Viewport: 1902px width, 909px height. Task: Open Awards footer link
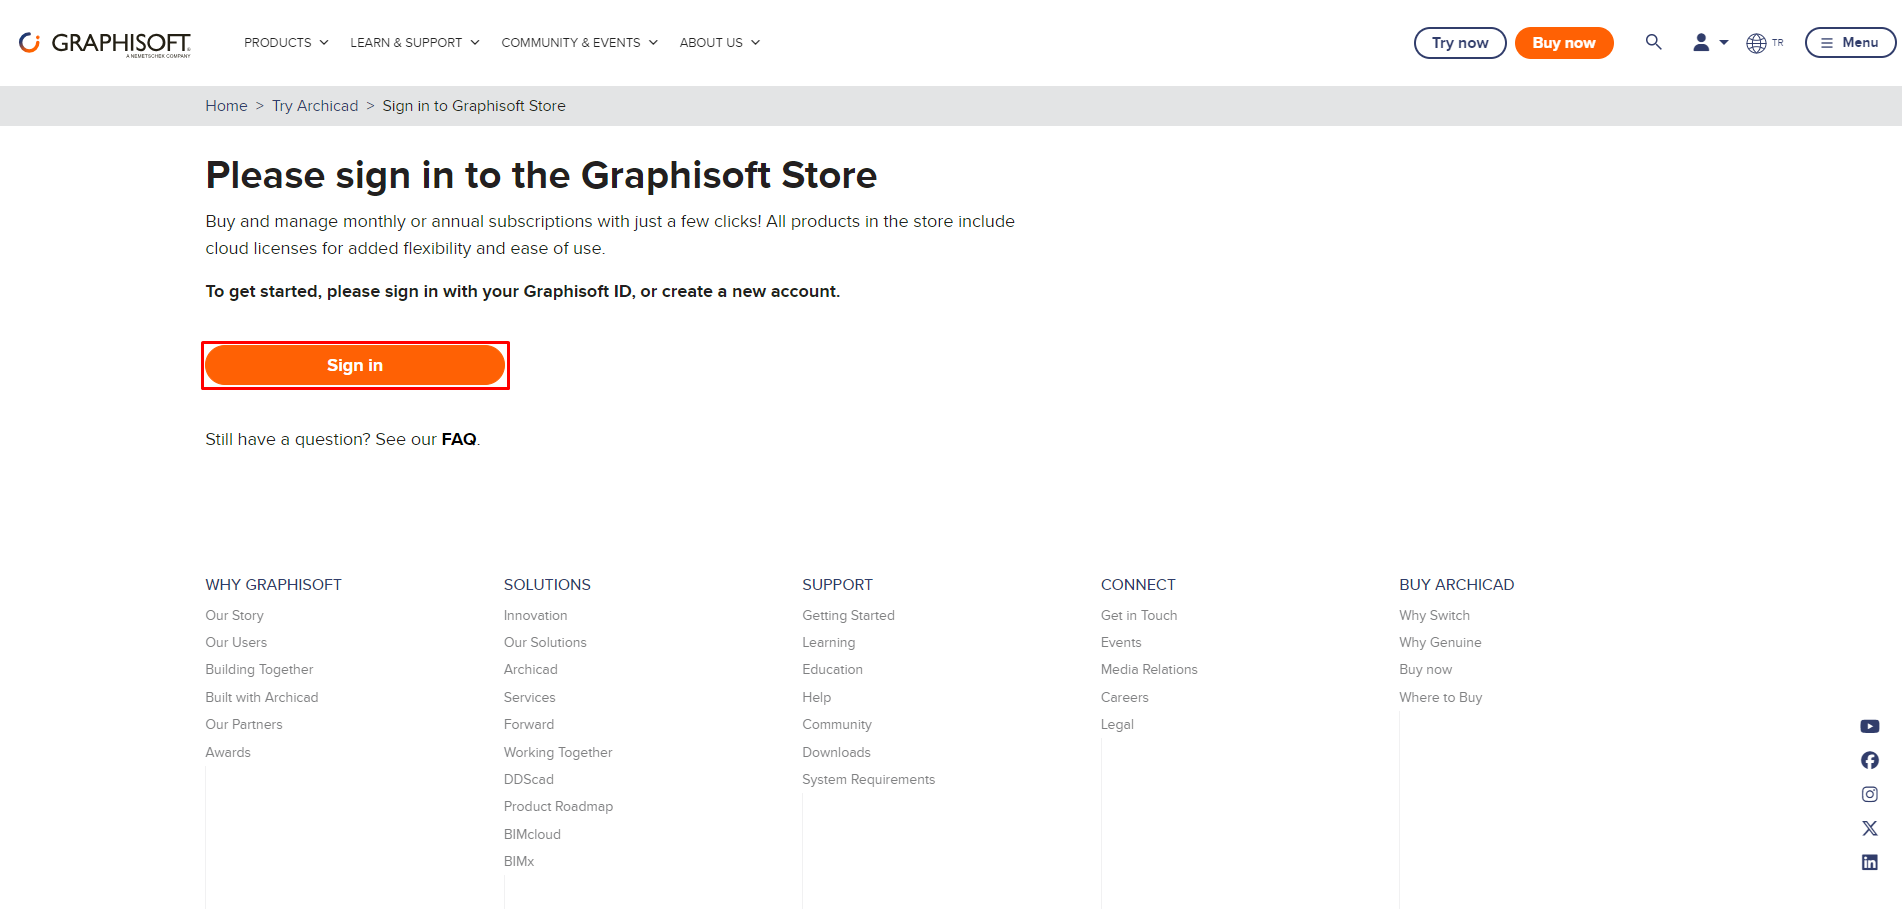228,752
